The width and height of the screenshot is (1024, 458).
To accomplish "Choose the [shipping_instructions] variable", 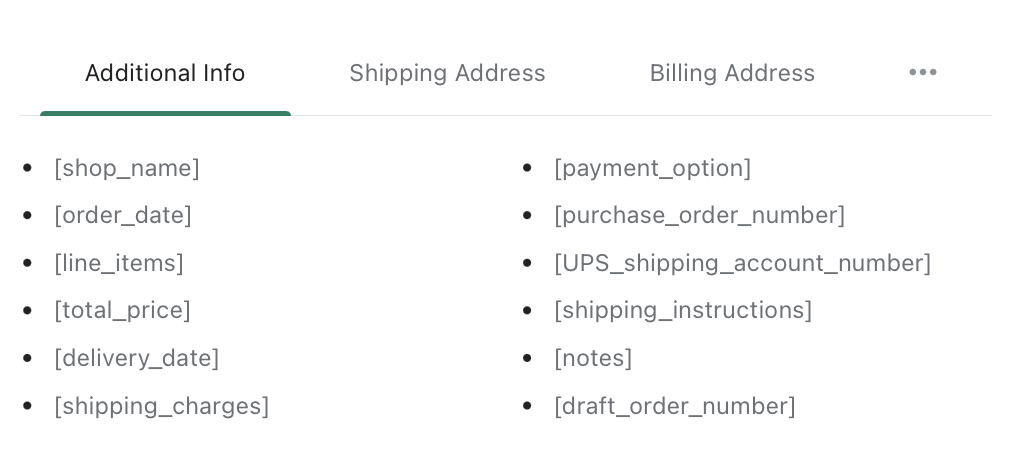I will pyautogui.click(x=683, y=310).
